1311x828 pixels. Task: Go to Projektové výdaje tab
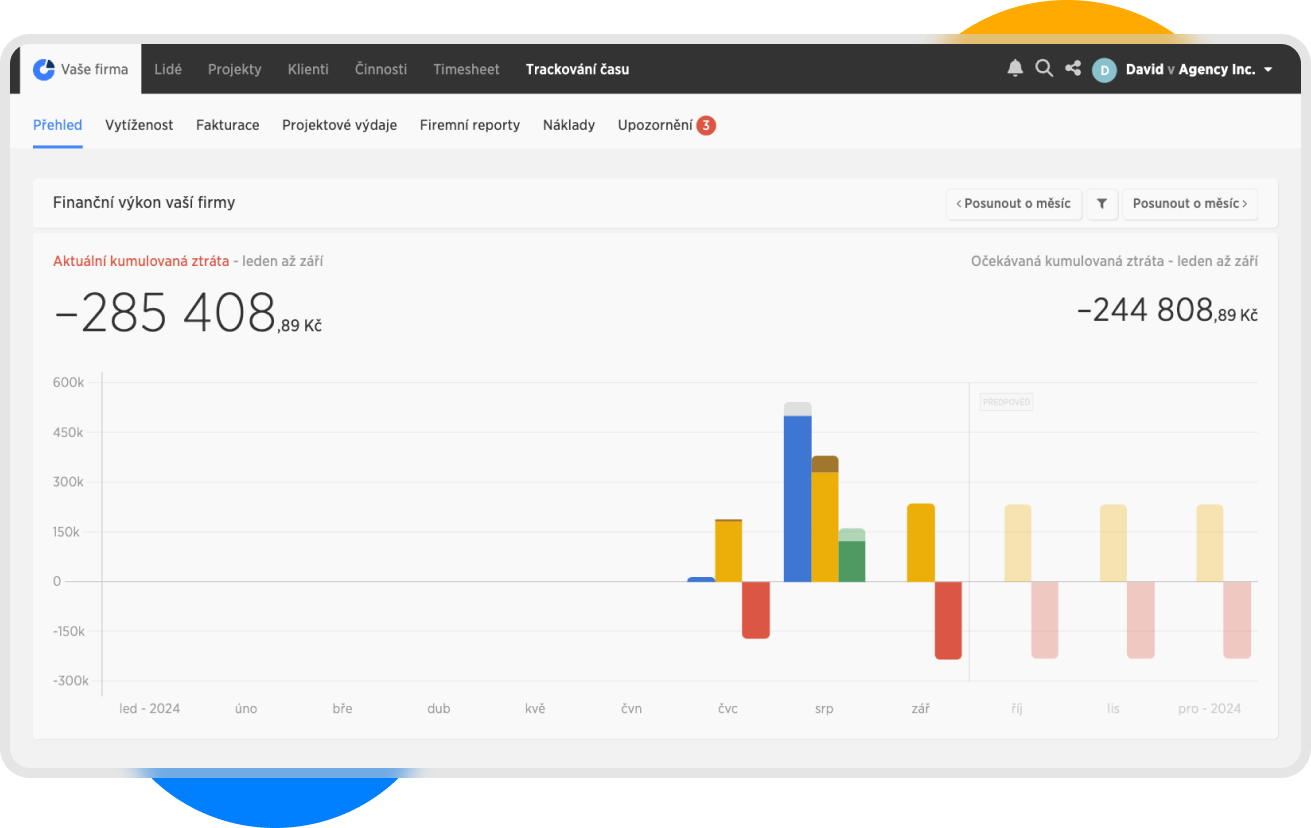point(339,125)
